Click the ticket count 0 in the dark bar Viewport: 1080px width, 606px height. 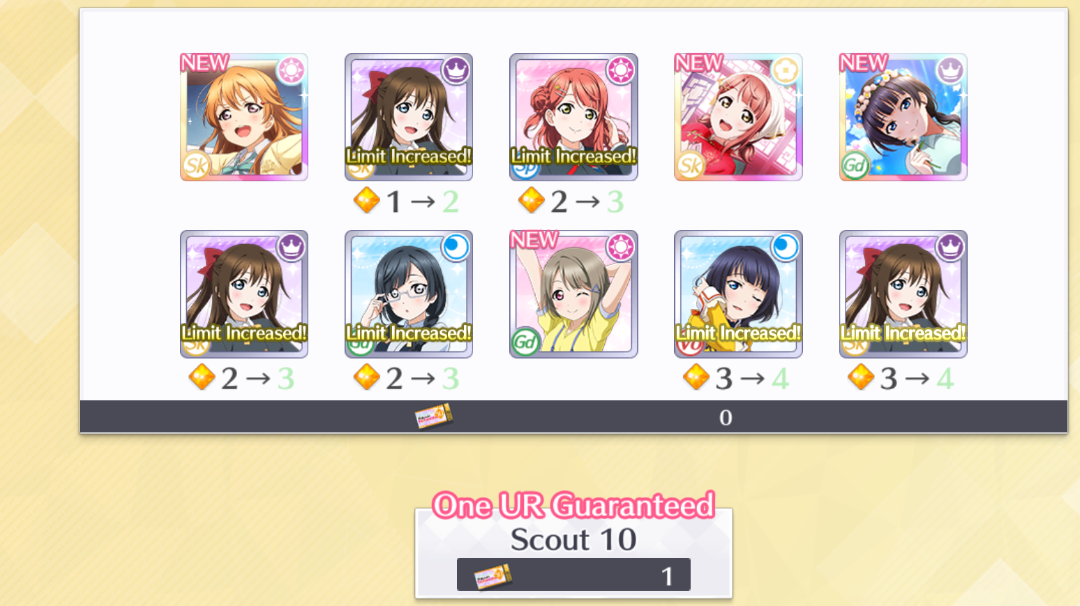725,417
